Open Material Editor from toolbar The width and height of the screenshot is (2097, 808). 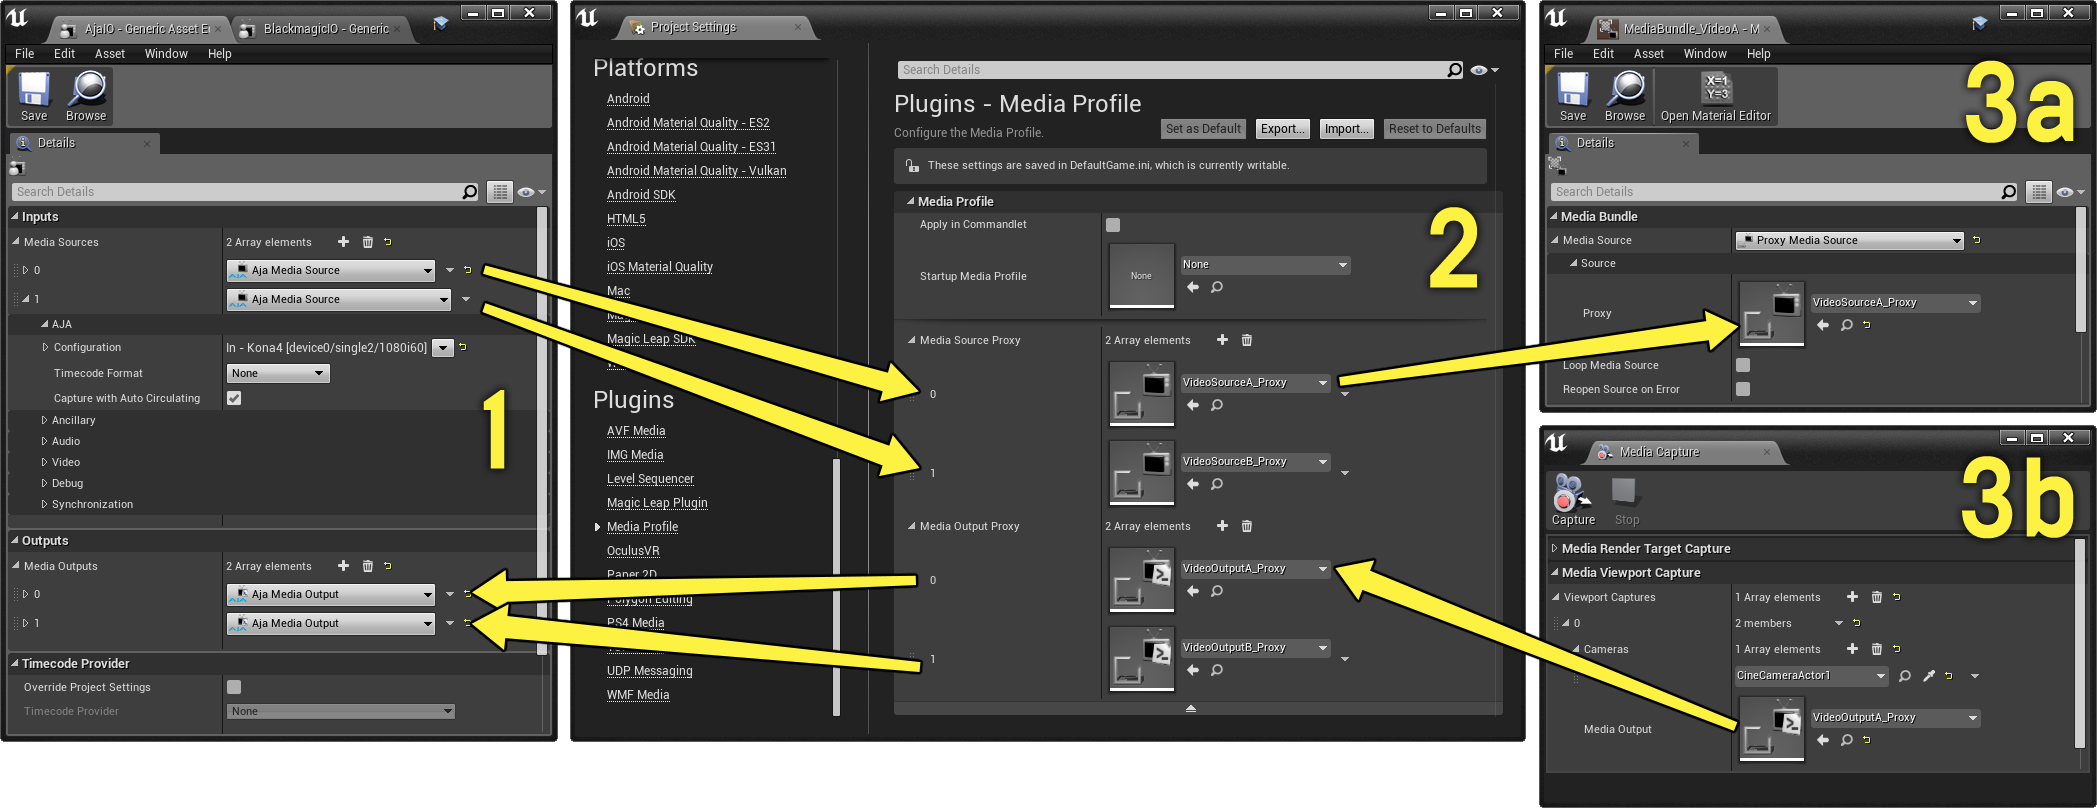(x=1715, y=96)
